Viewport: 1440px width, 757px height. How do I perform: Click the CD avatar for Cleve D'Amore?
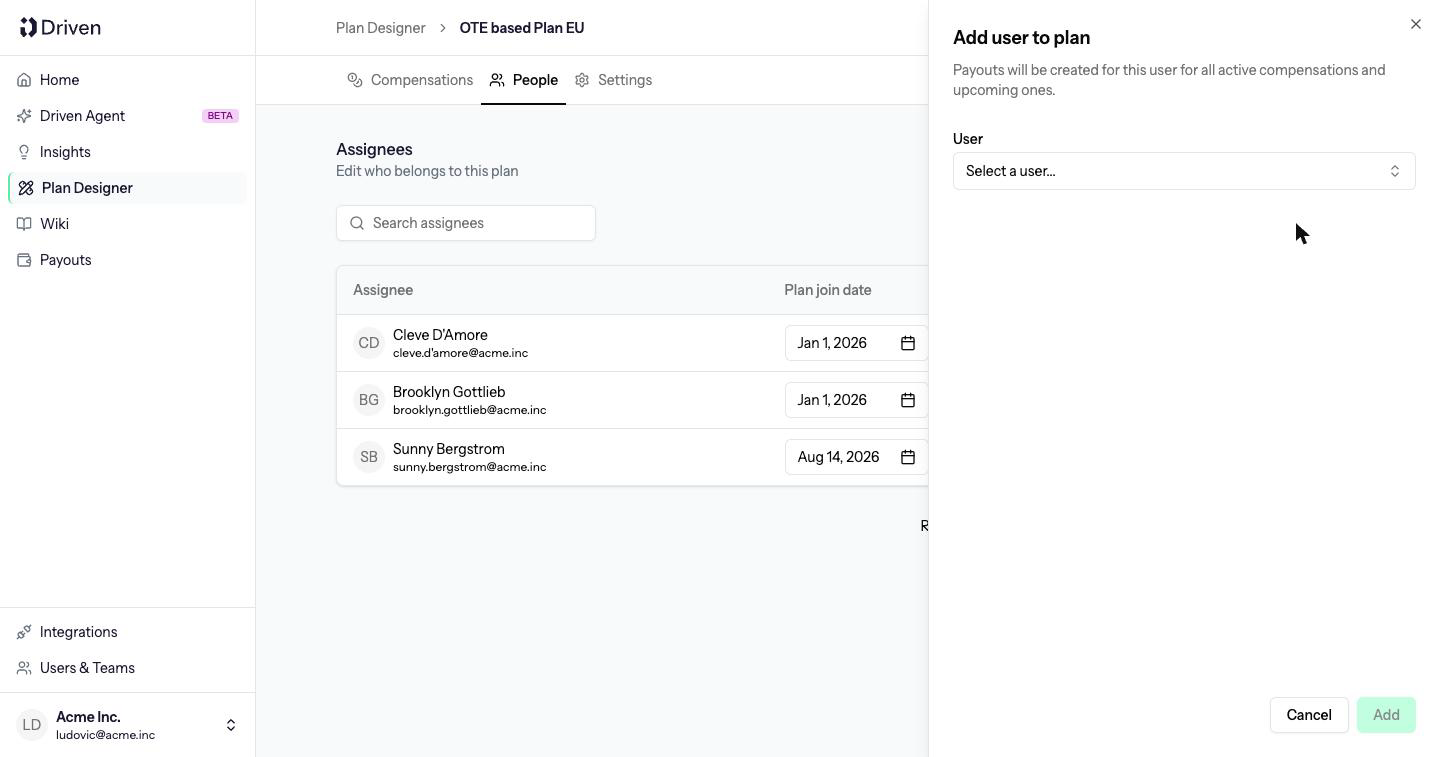(x=369, y=343)
